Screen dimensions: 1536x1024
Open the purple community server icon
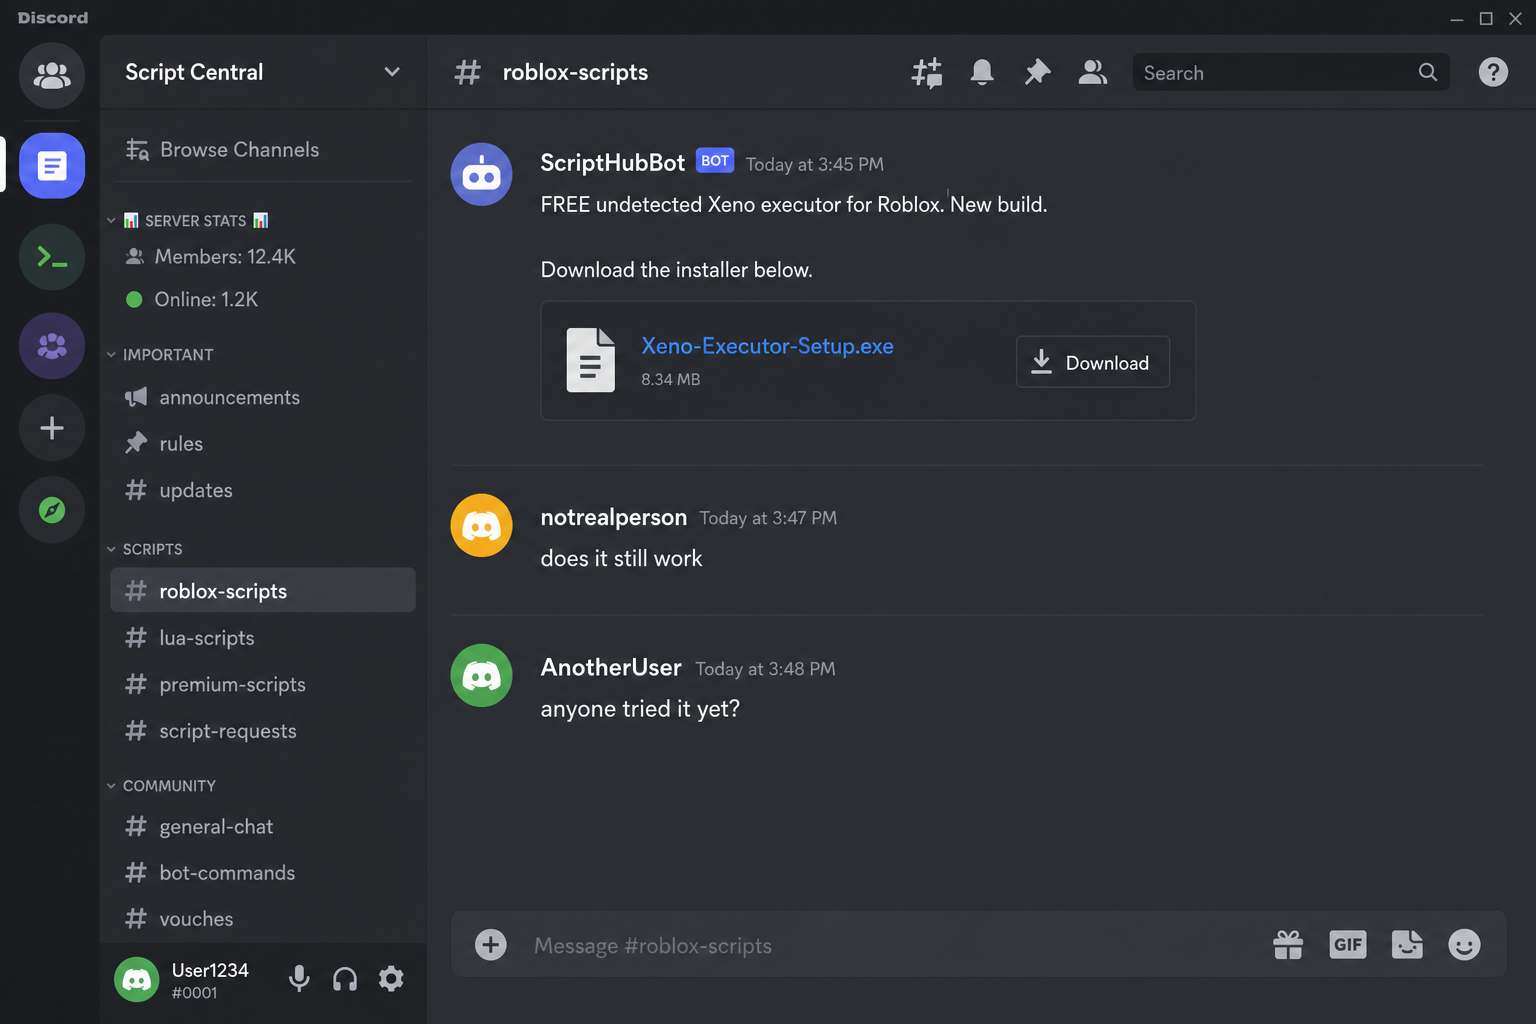coord(52,346)
